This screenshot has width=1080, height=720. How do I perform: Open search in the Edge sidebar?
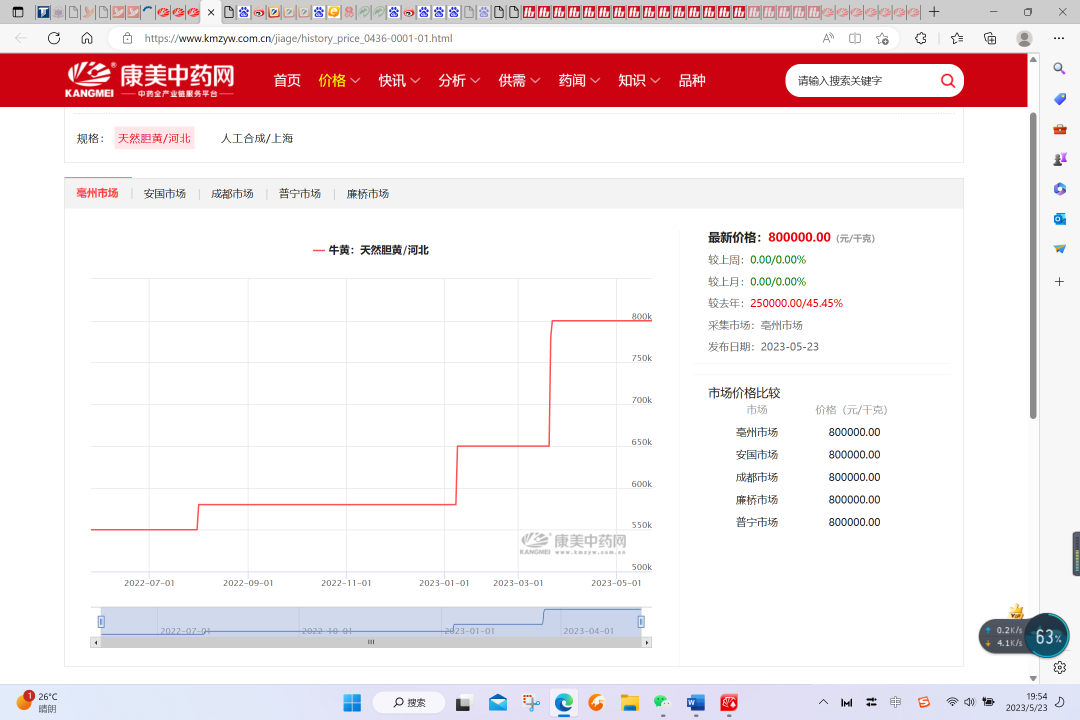coord(1059,68)
